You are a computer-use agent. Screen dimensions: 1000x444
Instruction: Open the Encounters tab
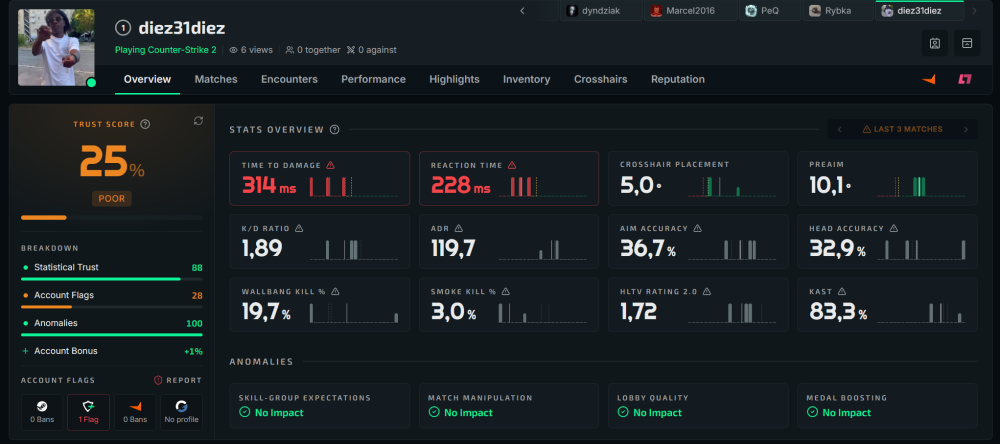point(290,79)
